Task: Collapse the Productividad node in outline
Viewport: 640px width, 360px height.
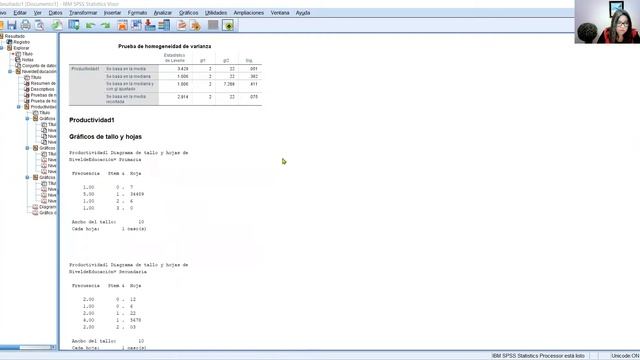Action: coord(19,107)
